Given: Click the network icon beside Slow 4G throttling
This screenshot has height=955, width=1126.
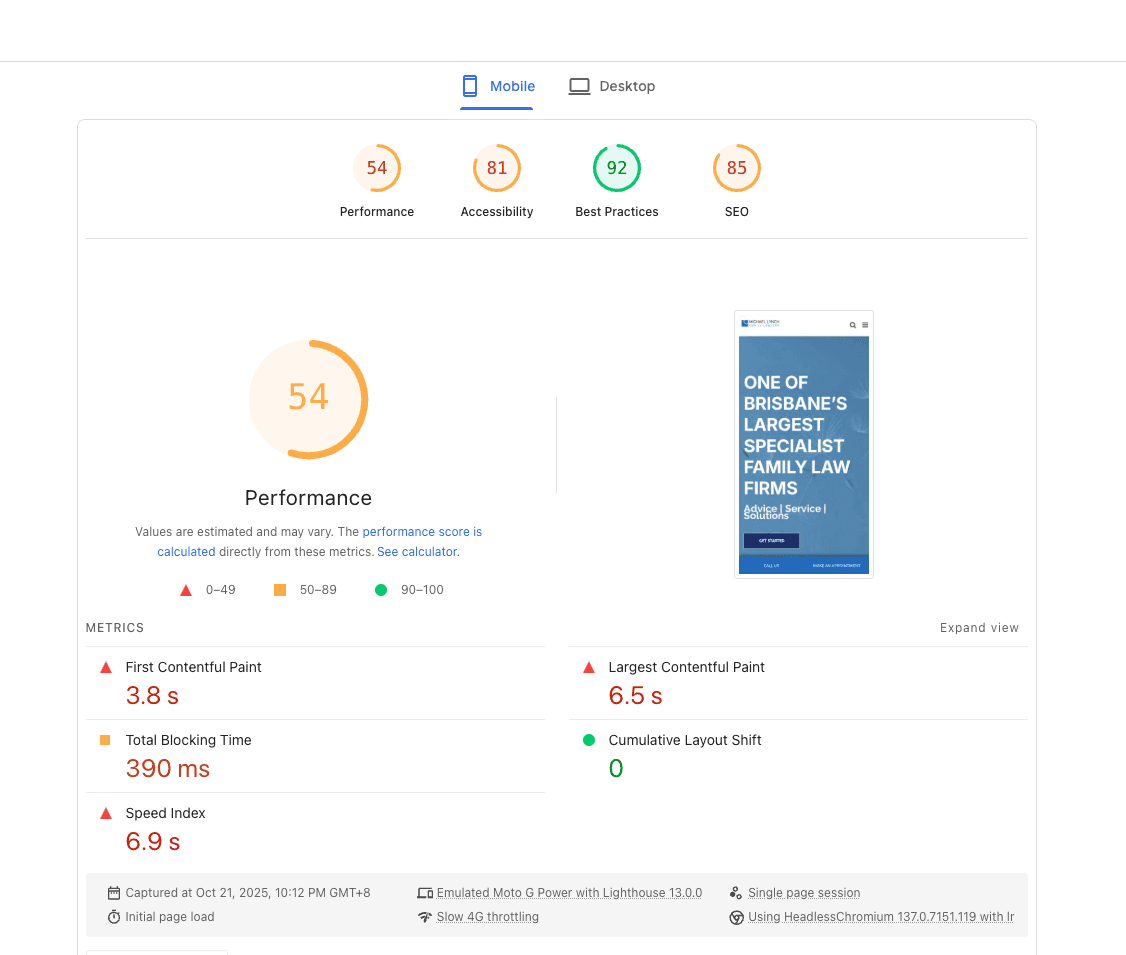Looking at the screenshot, I should pyautogui.click(x=426, y=916).
